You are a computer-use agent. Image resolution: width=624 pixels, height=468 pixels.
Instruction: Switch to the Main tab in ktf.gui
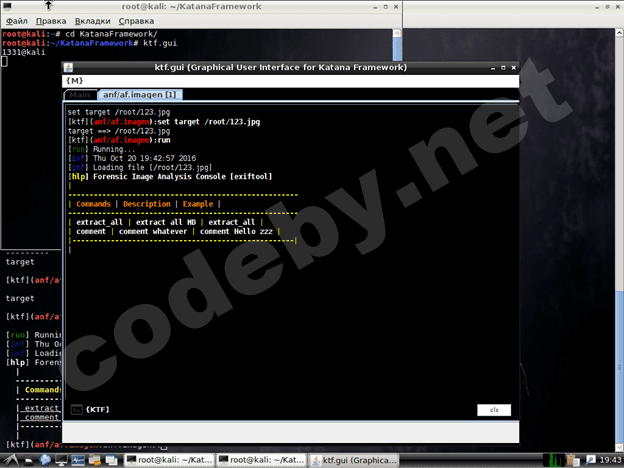80,95
